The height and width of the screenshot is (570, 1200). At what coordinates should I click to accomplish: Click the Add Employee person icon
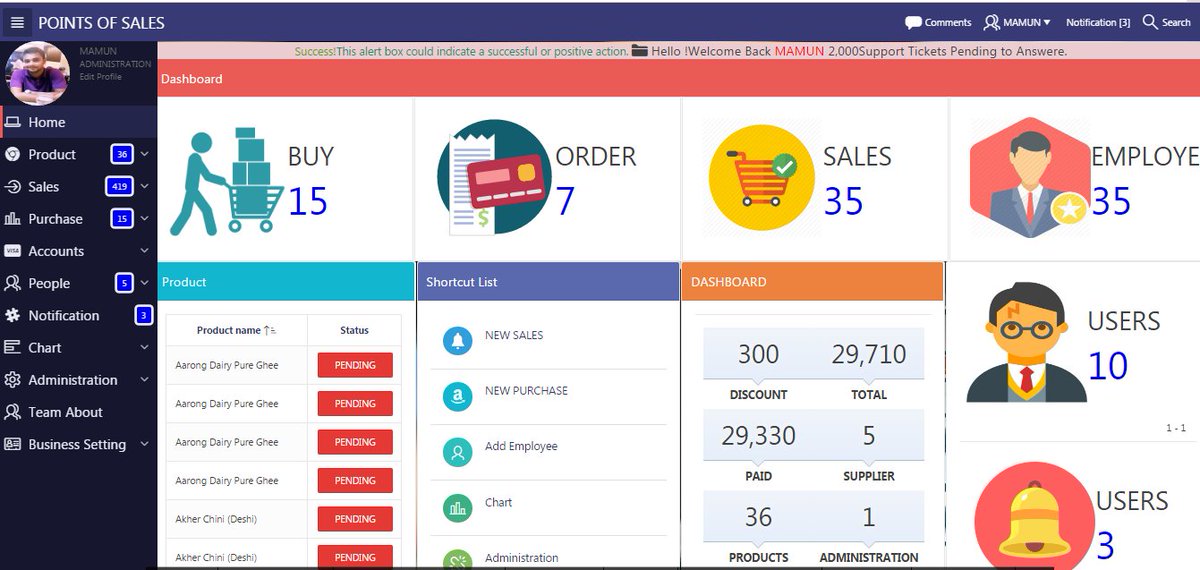coord(457,452)
